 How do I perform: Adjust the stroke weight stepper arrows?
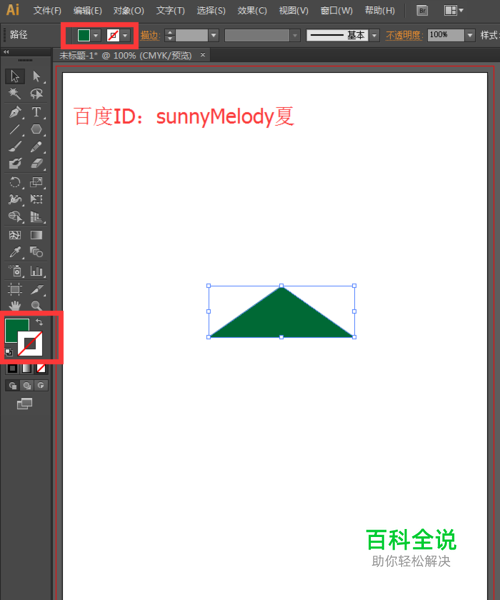pyautogui.click(x=169, y=36)
